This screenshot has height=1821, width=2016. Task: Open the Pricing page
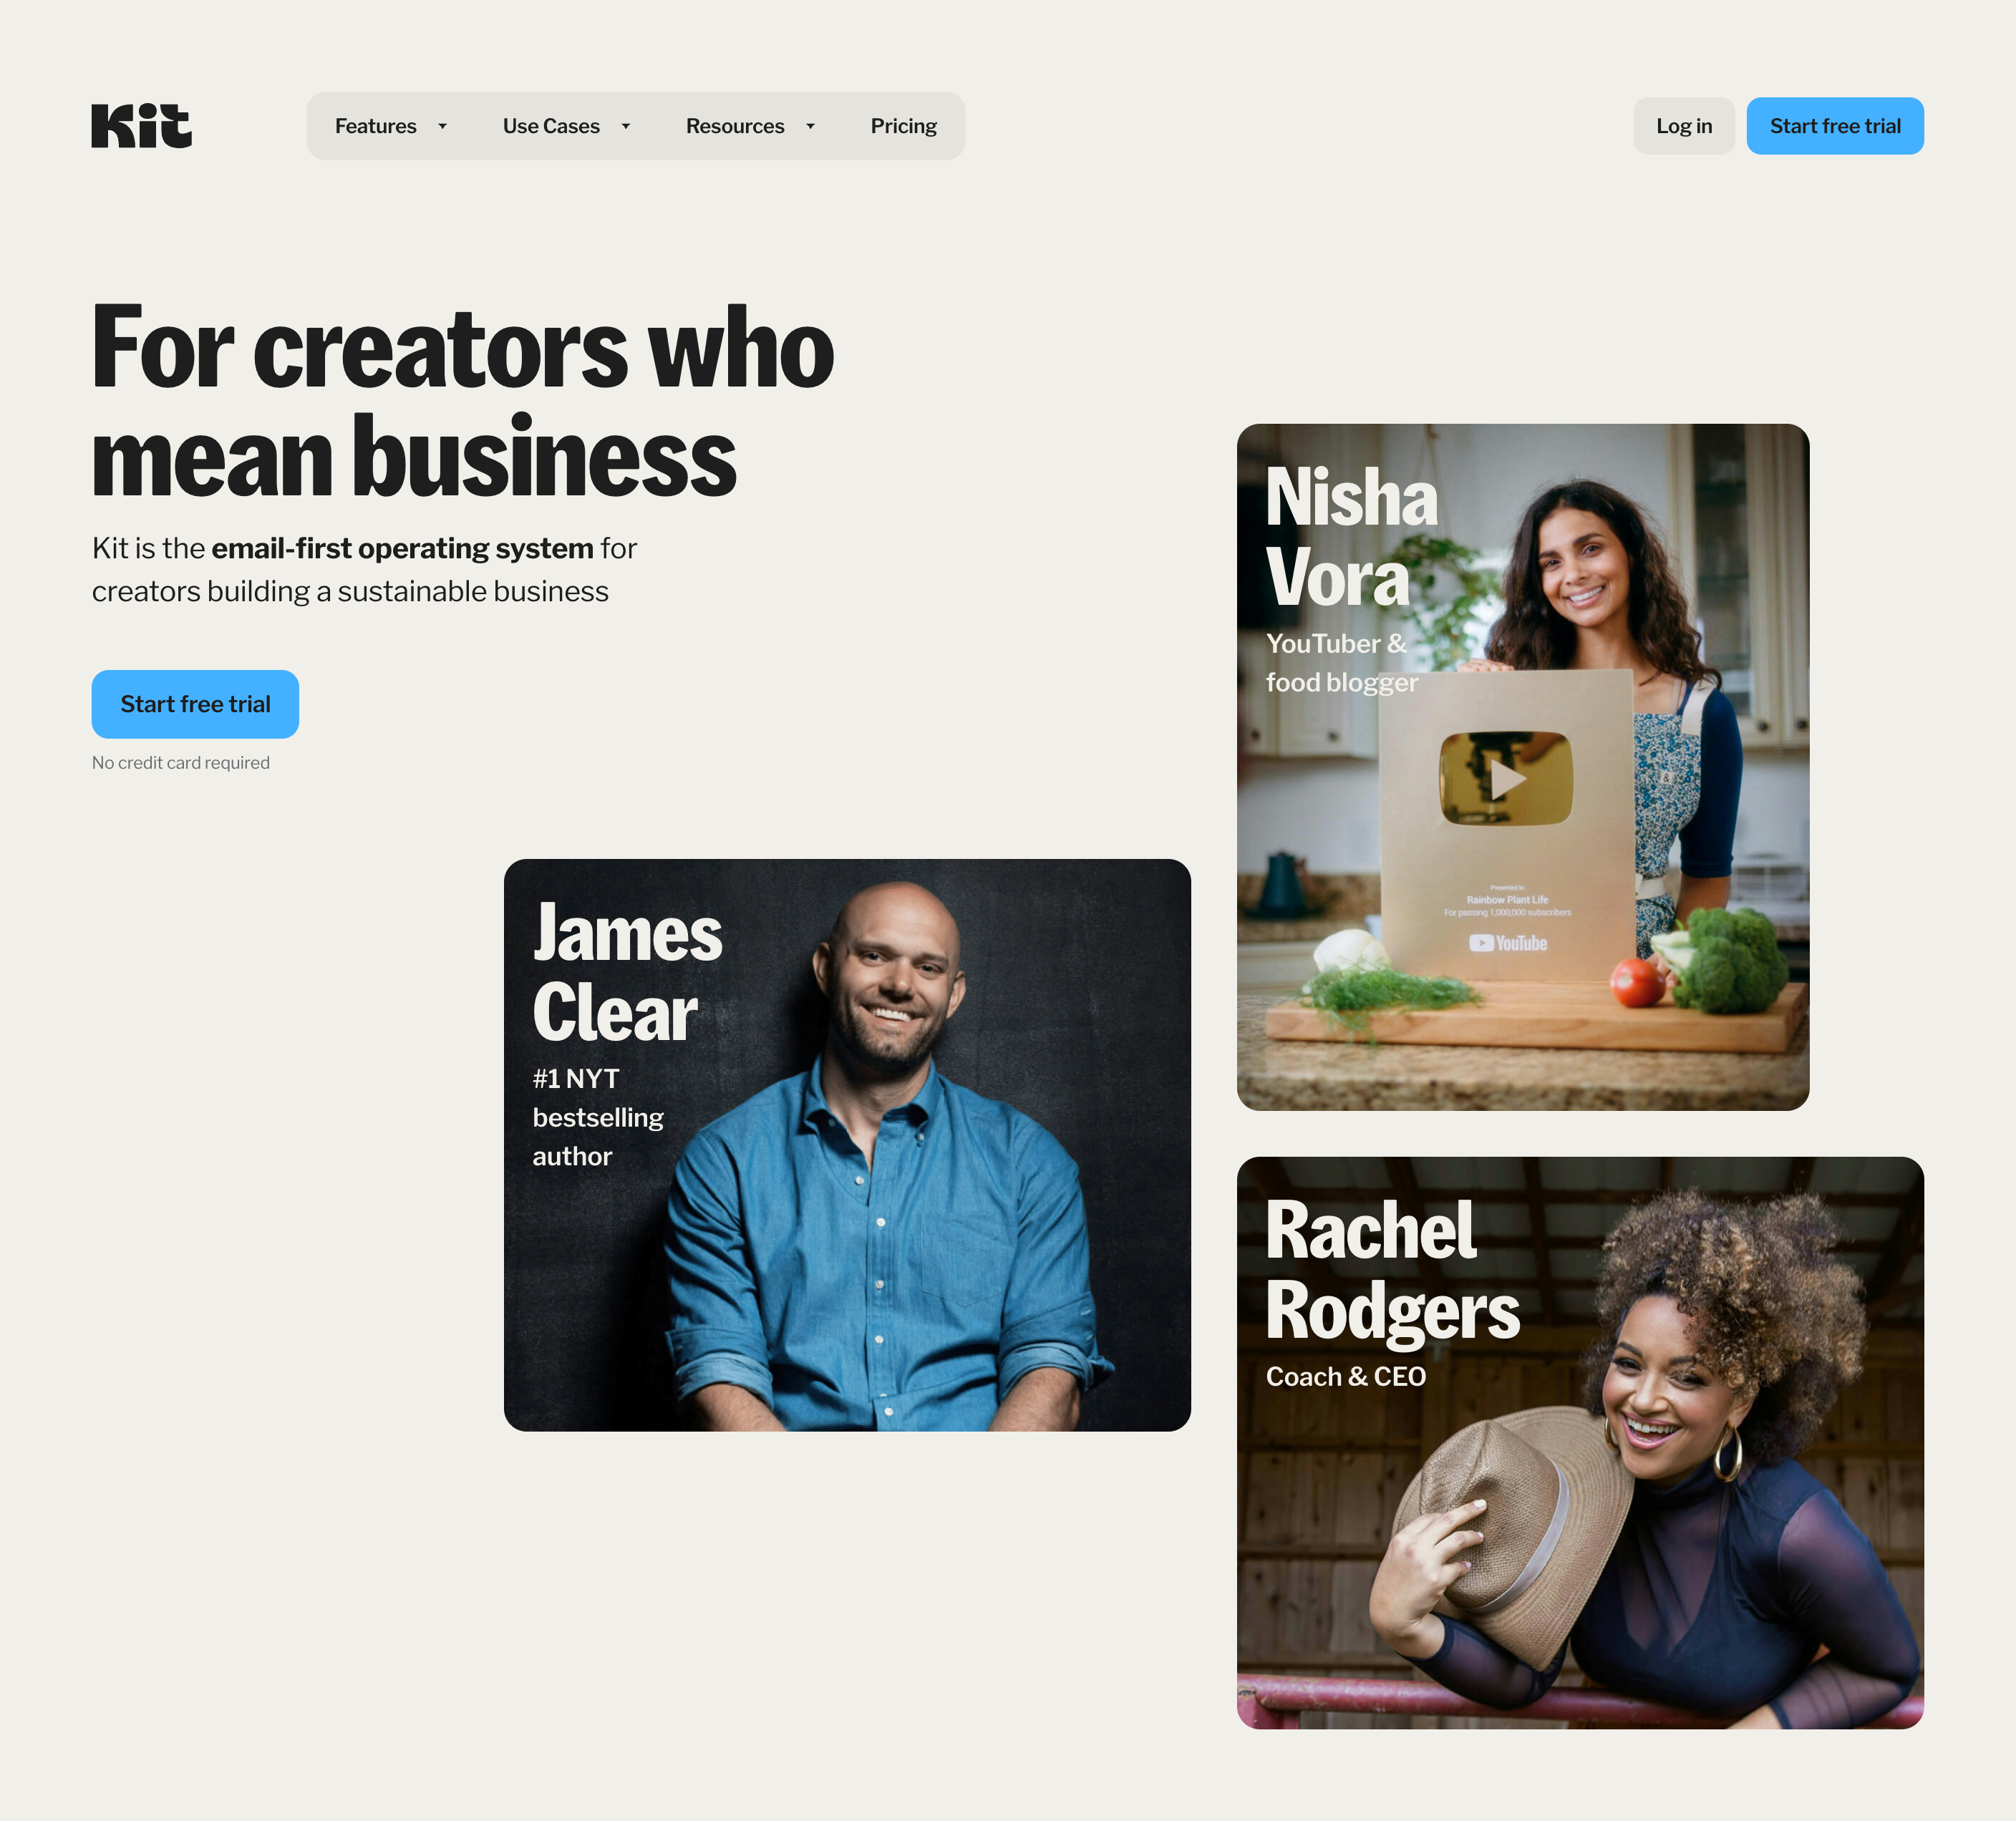[x=903, y=126]
